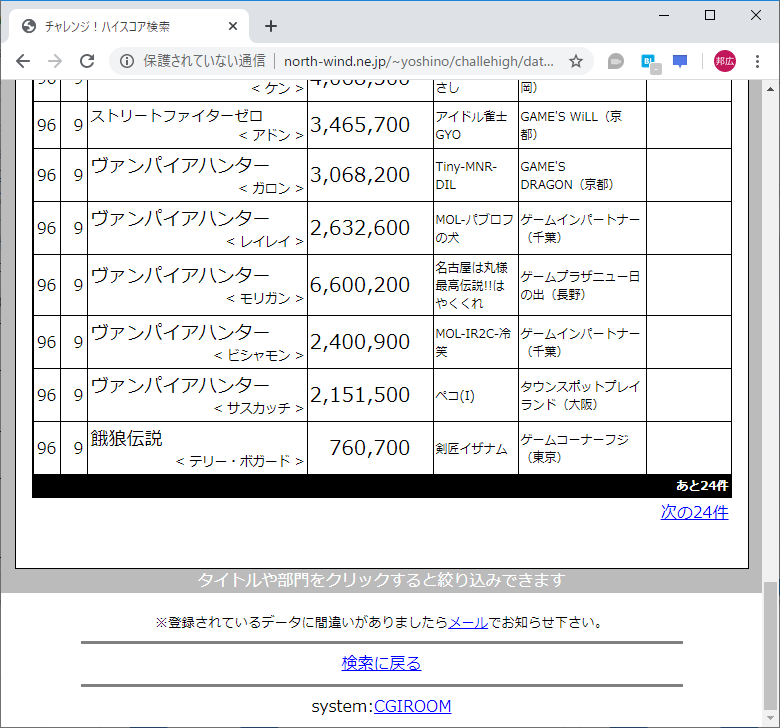Click ヴァンパイアハンター title in ガロン row
The width and height of the screenshot is (780, 728).
(x=180, y=166)
